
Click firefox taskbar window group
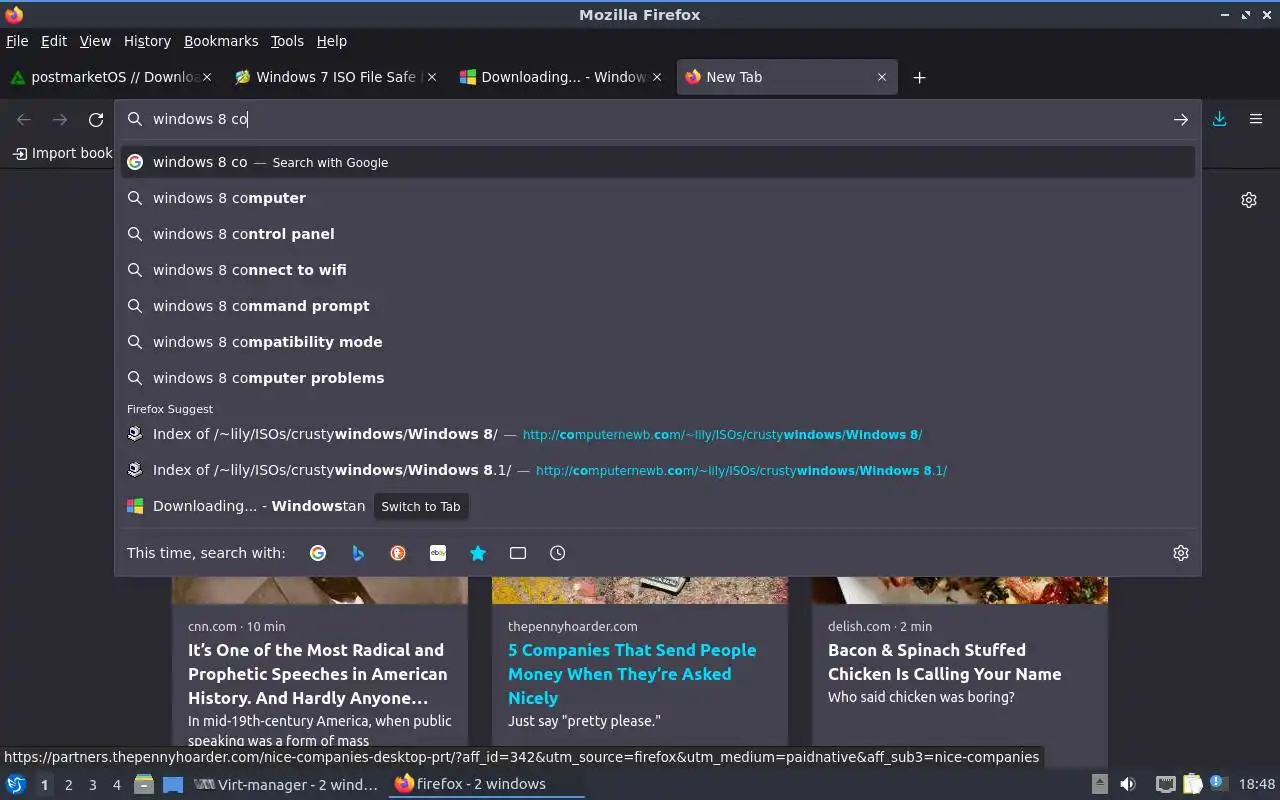point(486,784)
